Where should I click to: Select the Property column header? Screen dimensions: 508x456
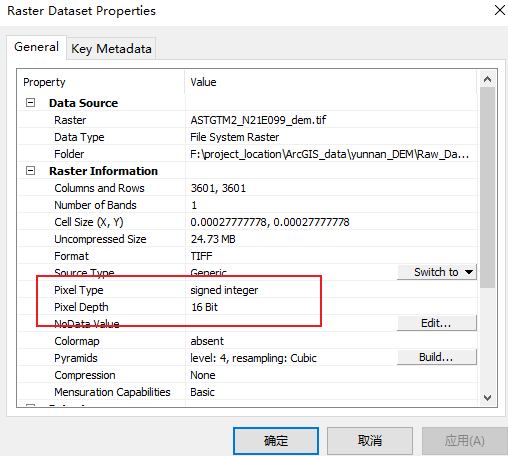[x=101, y=82]
